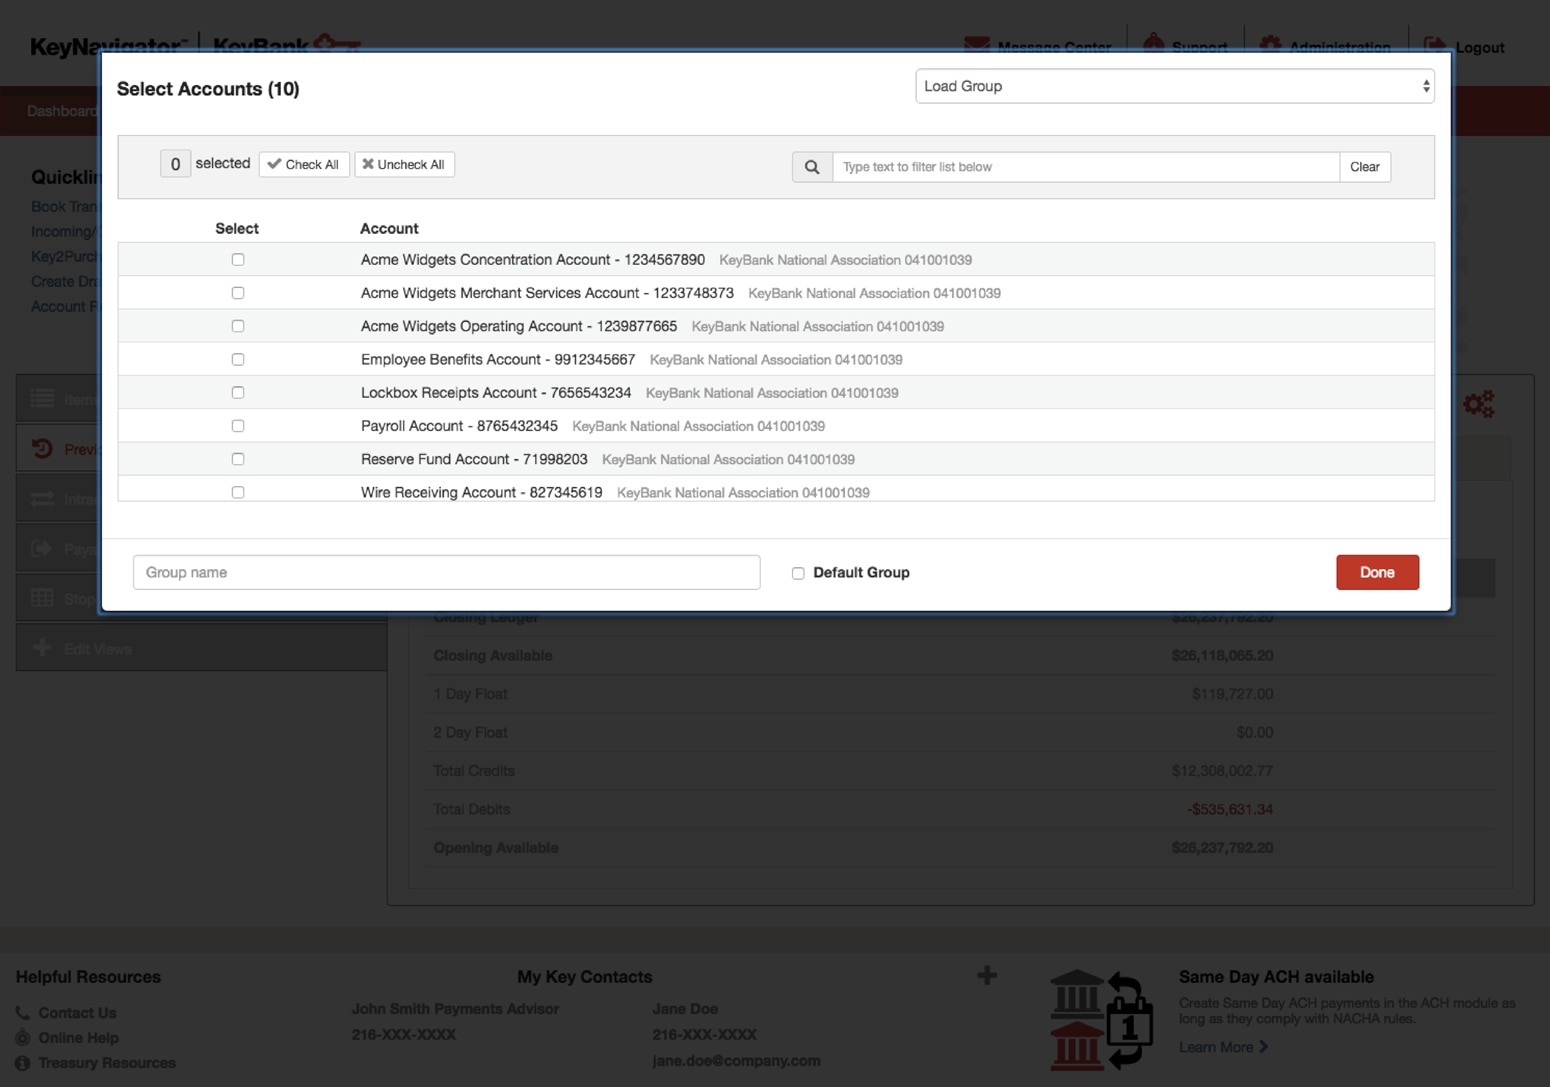Click Total Debits amount -$535,631.34
The image size is (1550, 1087).
pos(1230,809)
